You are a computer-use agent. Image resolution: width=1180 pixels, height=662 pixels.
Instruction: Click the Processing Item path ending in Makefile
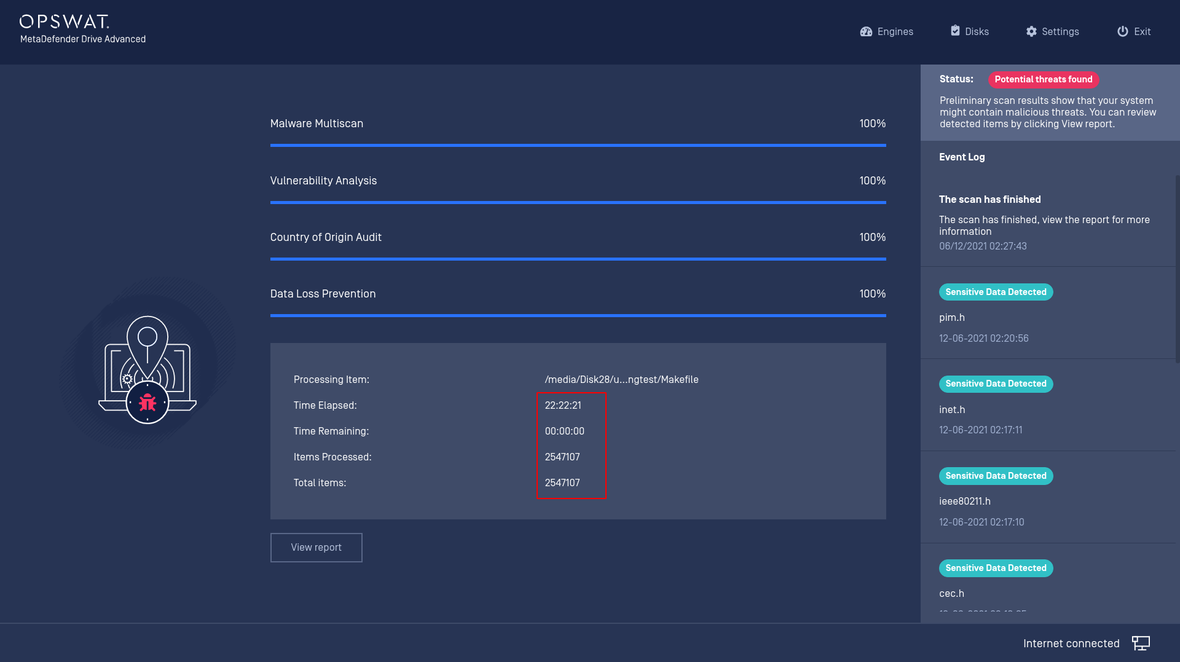tap(622, 380)
